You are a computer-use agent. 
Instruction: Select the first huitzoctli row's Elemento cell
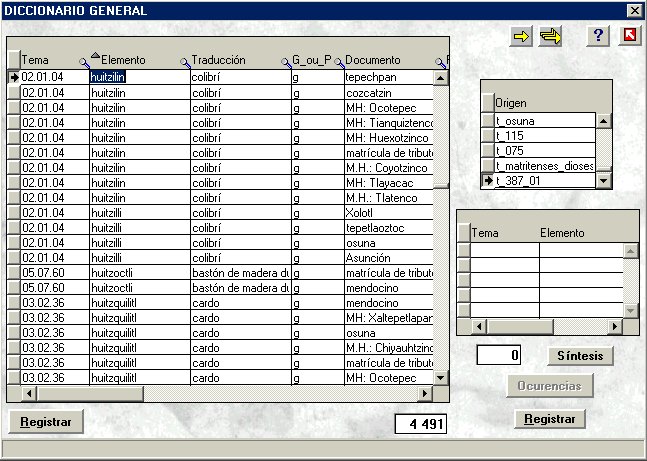pos(138,272)
